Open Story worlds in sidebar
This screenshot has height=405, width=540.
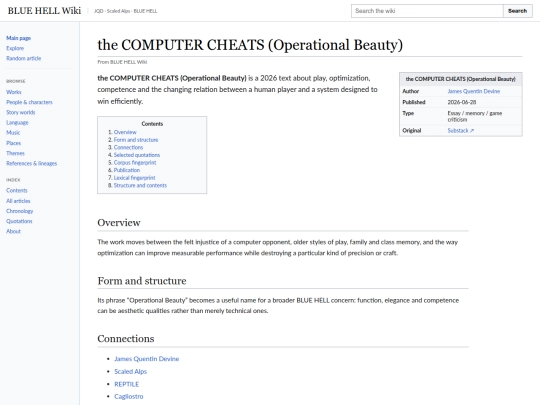pos(21,112)
